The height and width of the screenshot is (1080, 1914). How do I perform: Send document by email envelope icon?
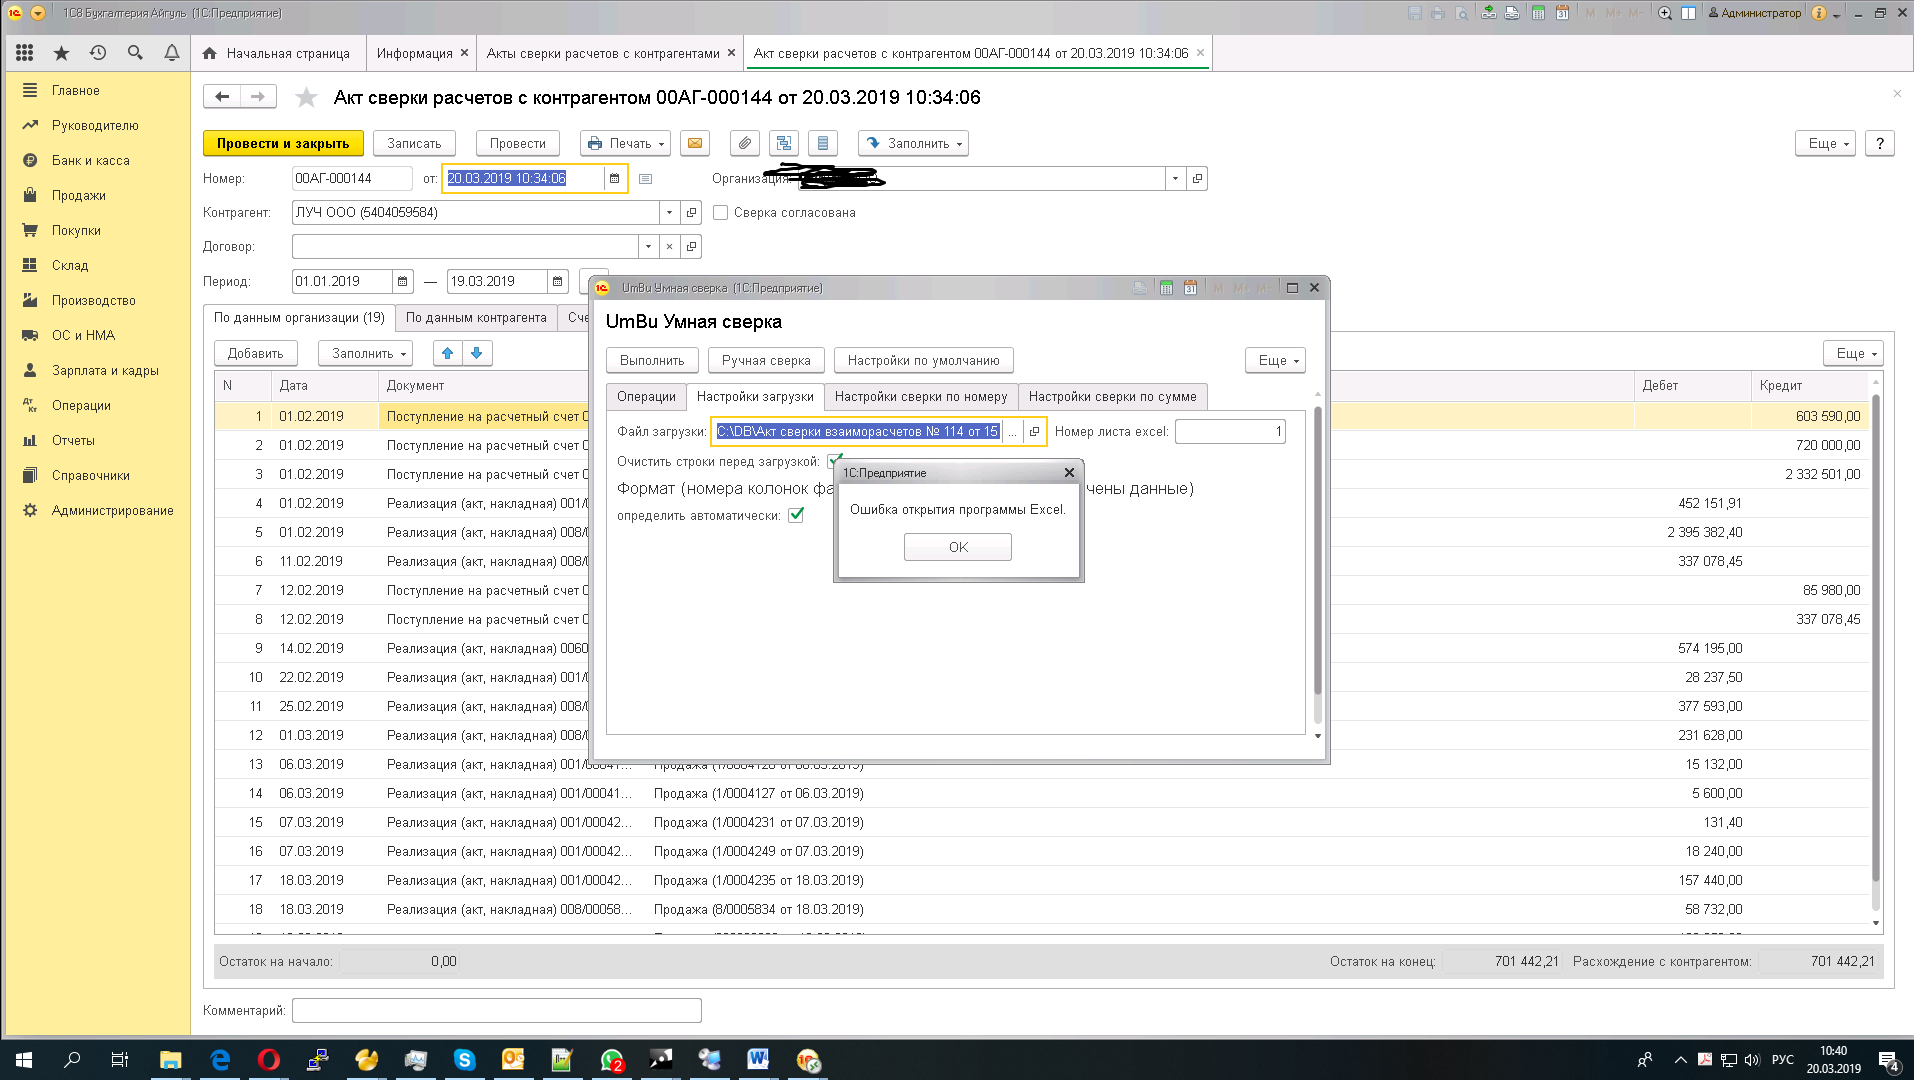pos(695,143)
